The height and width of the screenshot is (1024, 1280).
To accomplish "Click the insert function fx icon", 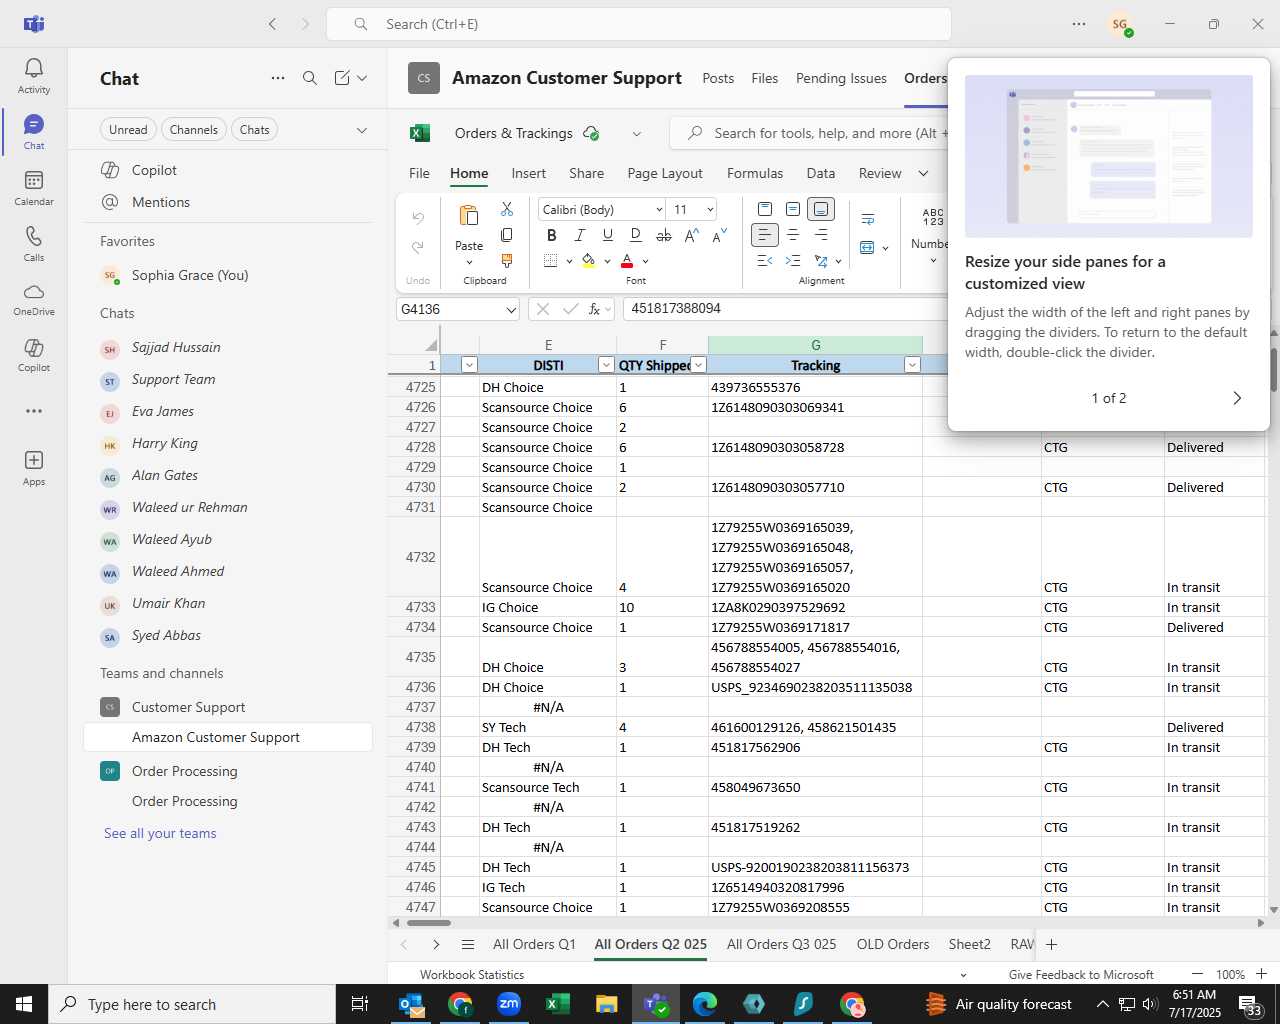I will point(594,309).
